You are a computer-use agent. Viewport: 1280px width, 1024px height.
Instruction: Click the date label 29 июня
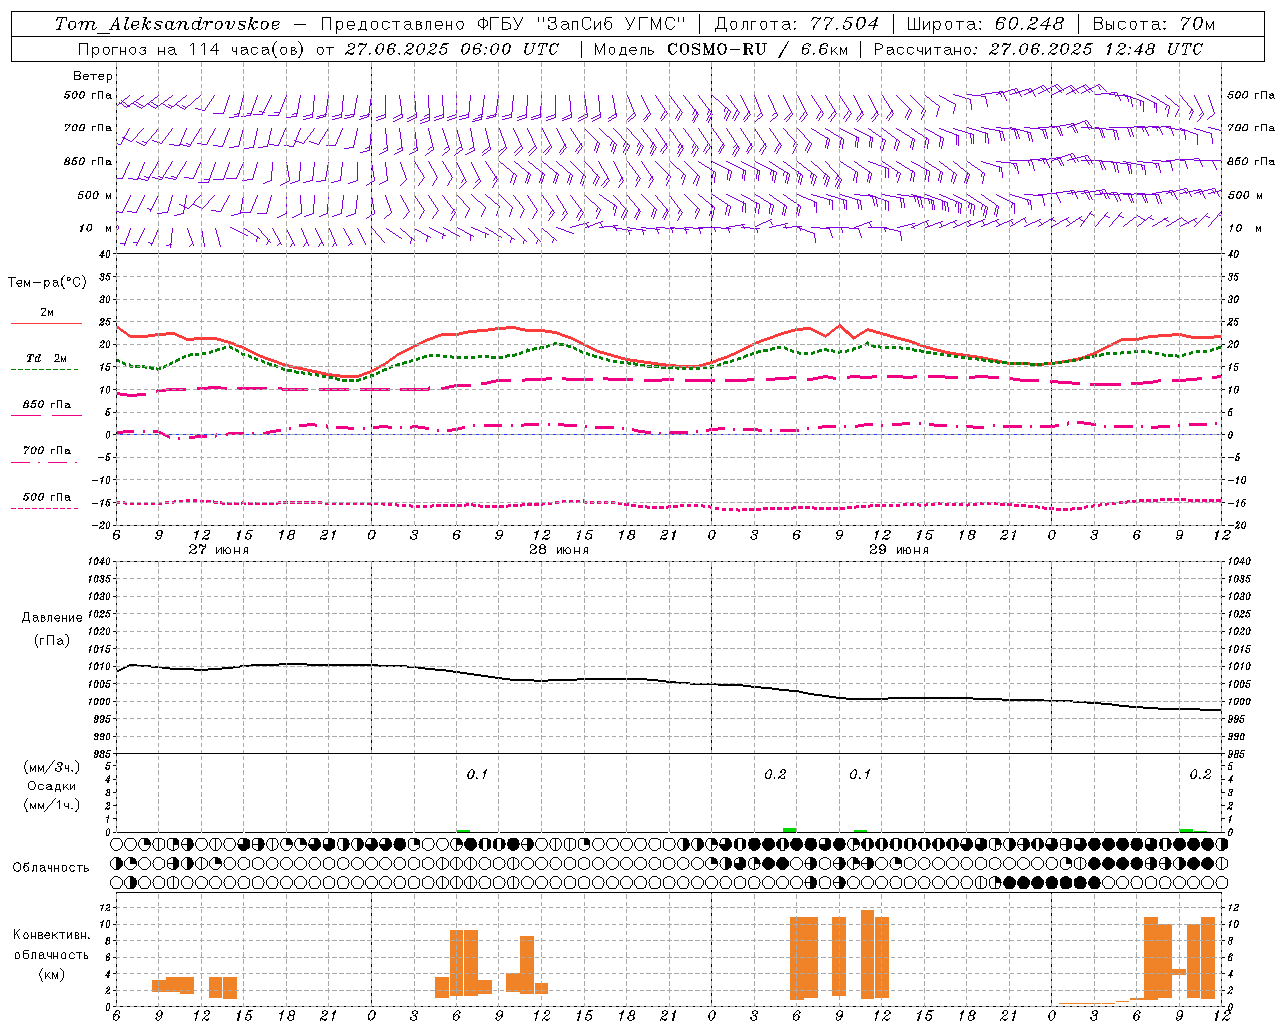pos(899,550)
